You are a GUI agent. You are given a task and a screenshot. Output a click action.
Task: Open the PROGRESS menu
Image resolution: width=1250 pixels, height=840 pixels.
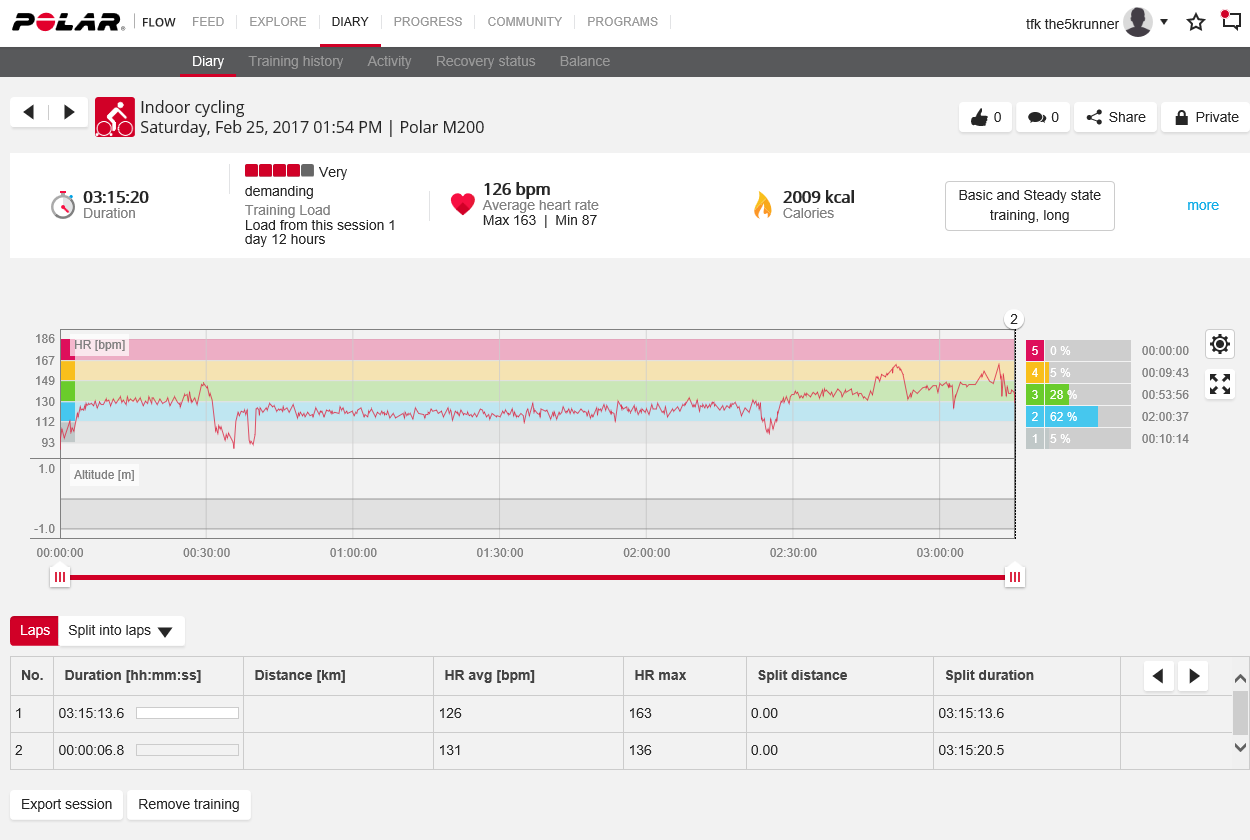point(428,22)
